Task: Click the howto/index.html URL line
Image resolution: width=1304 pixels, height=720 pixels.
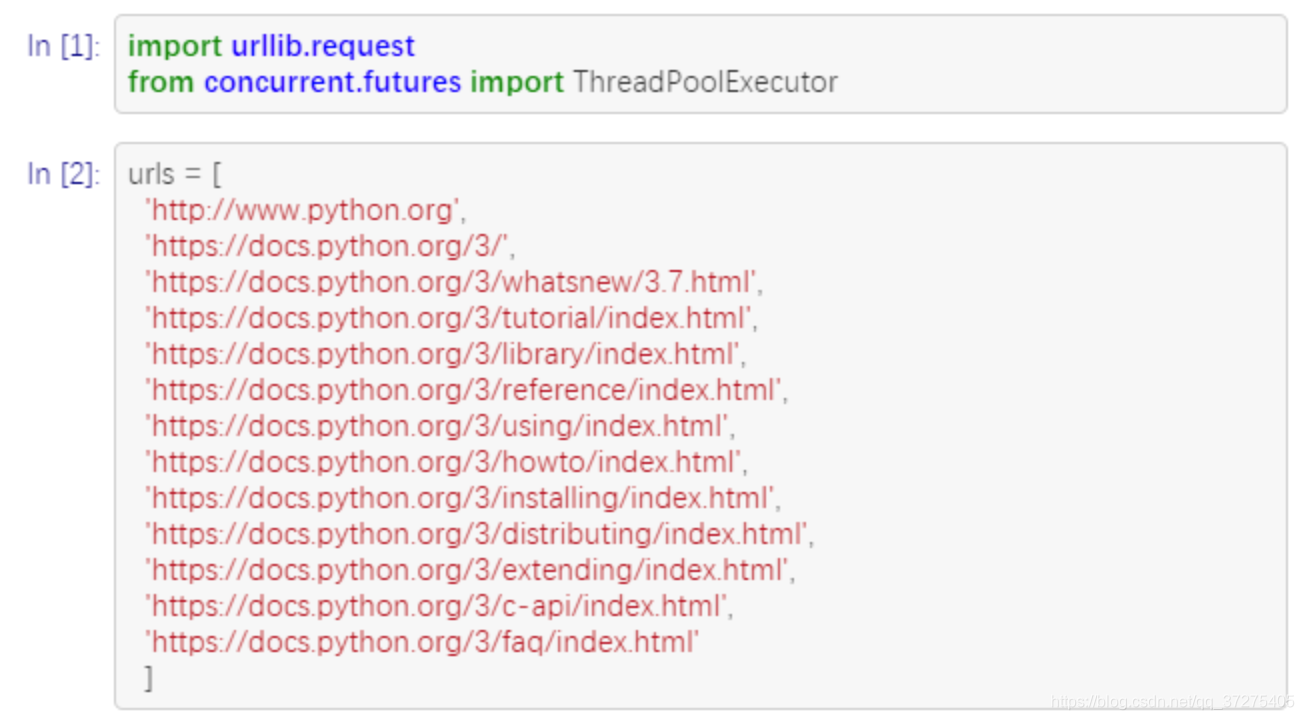Action: (x=446, y=462)
